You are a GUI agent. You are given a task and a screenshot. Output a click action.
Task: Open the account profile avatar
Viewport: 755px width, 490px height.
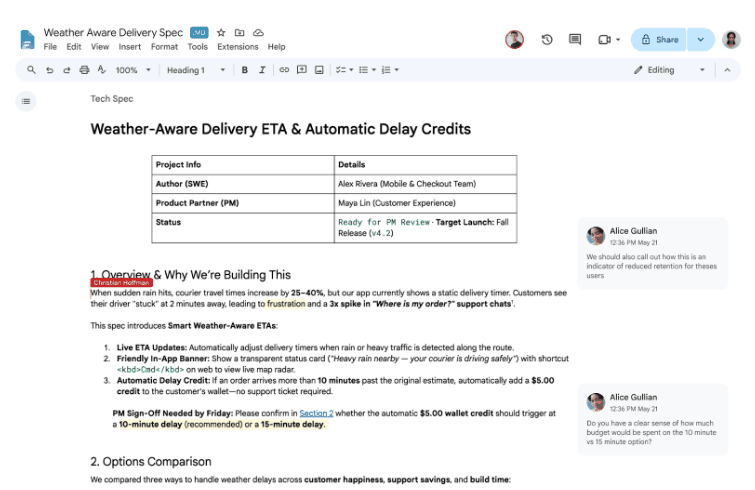[731, 39]
